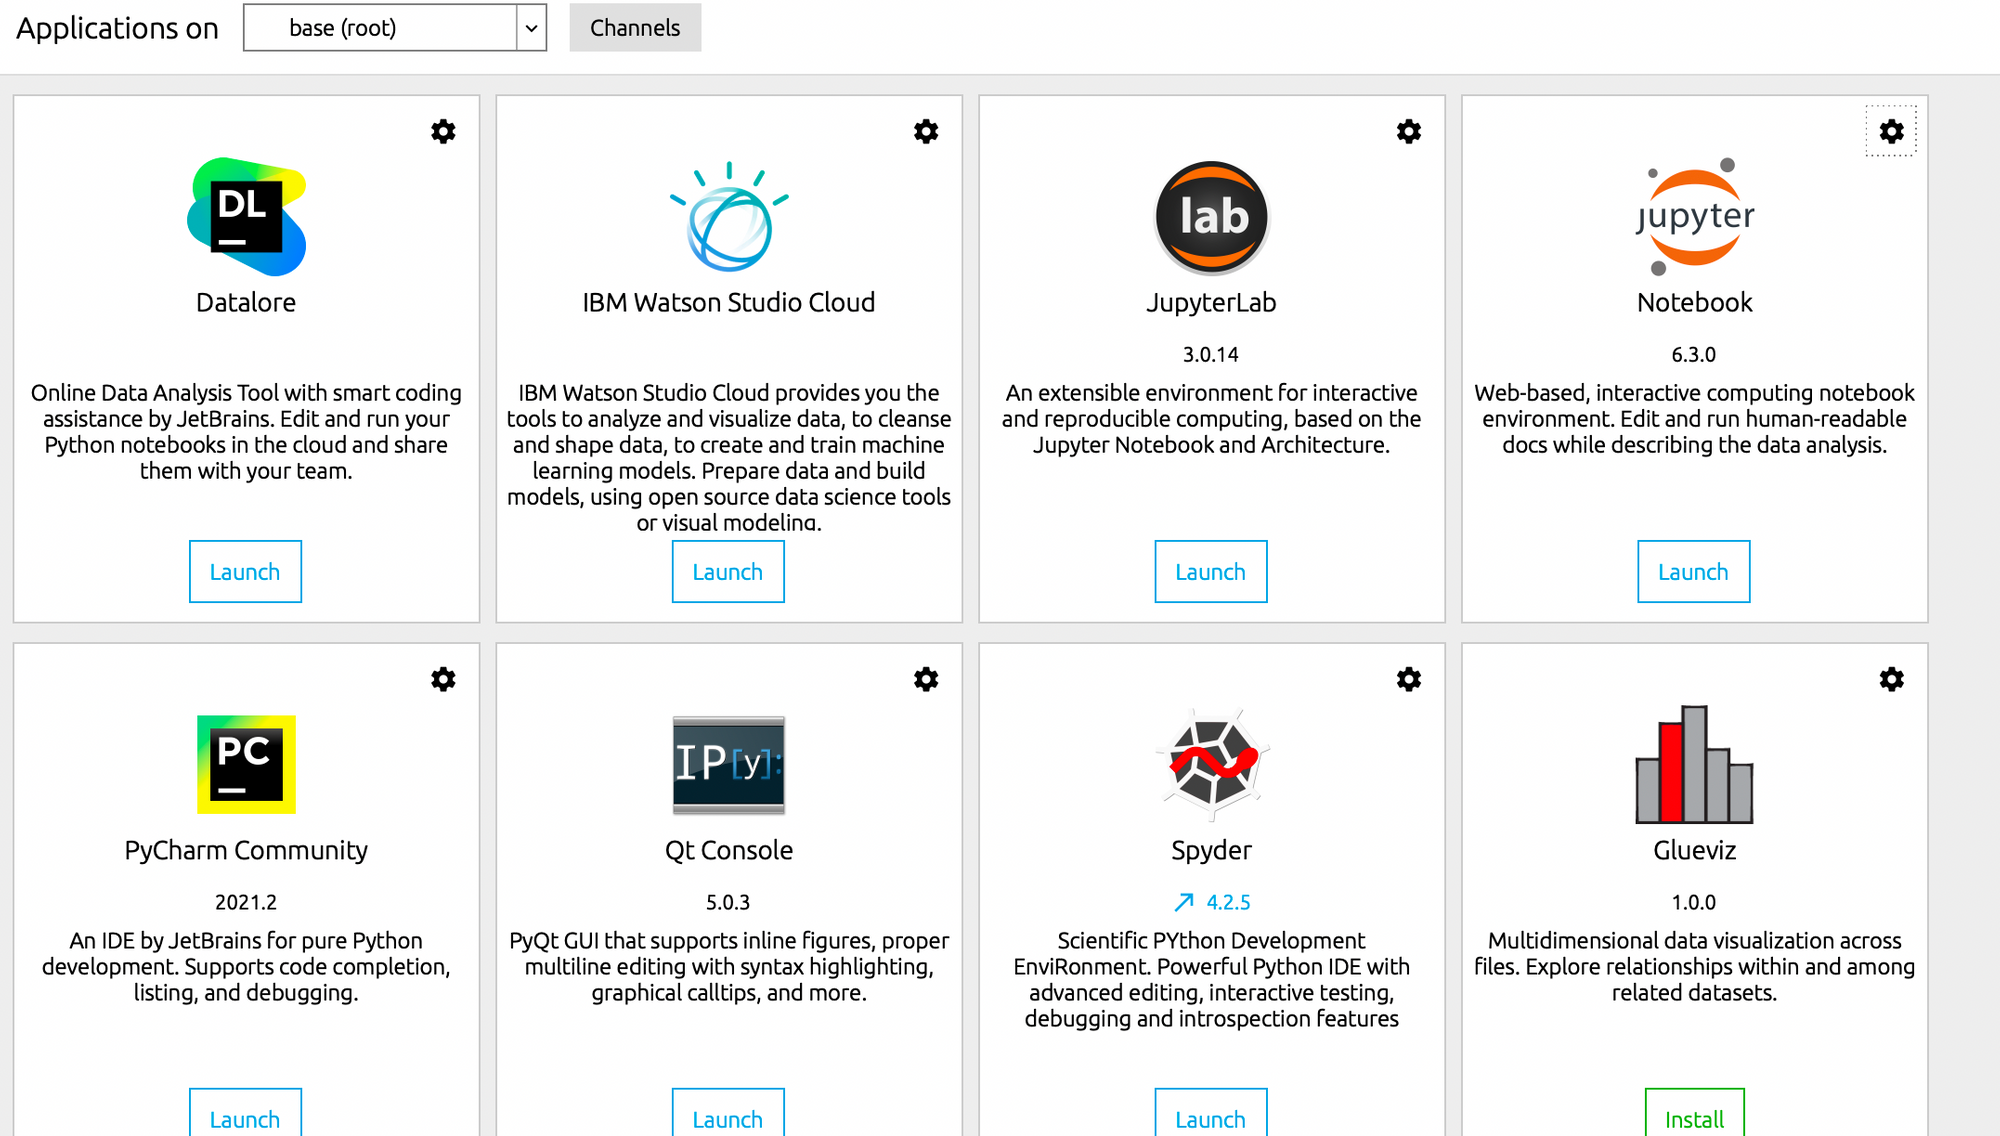This screenshot has height=1136, width=2000.
Task: Click Glueviz card gear icon
Action: [x=1891, y=680]
